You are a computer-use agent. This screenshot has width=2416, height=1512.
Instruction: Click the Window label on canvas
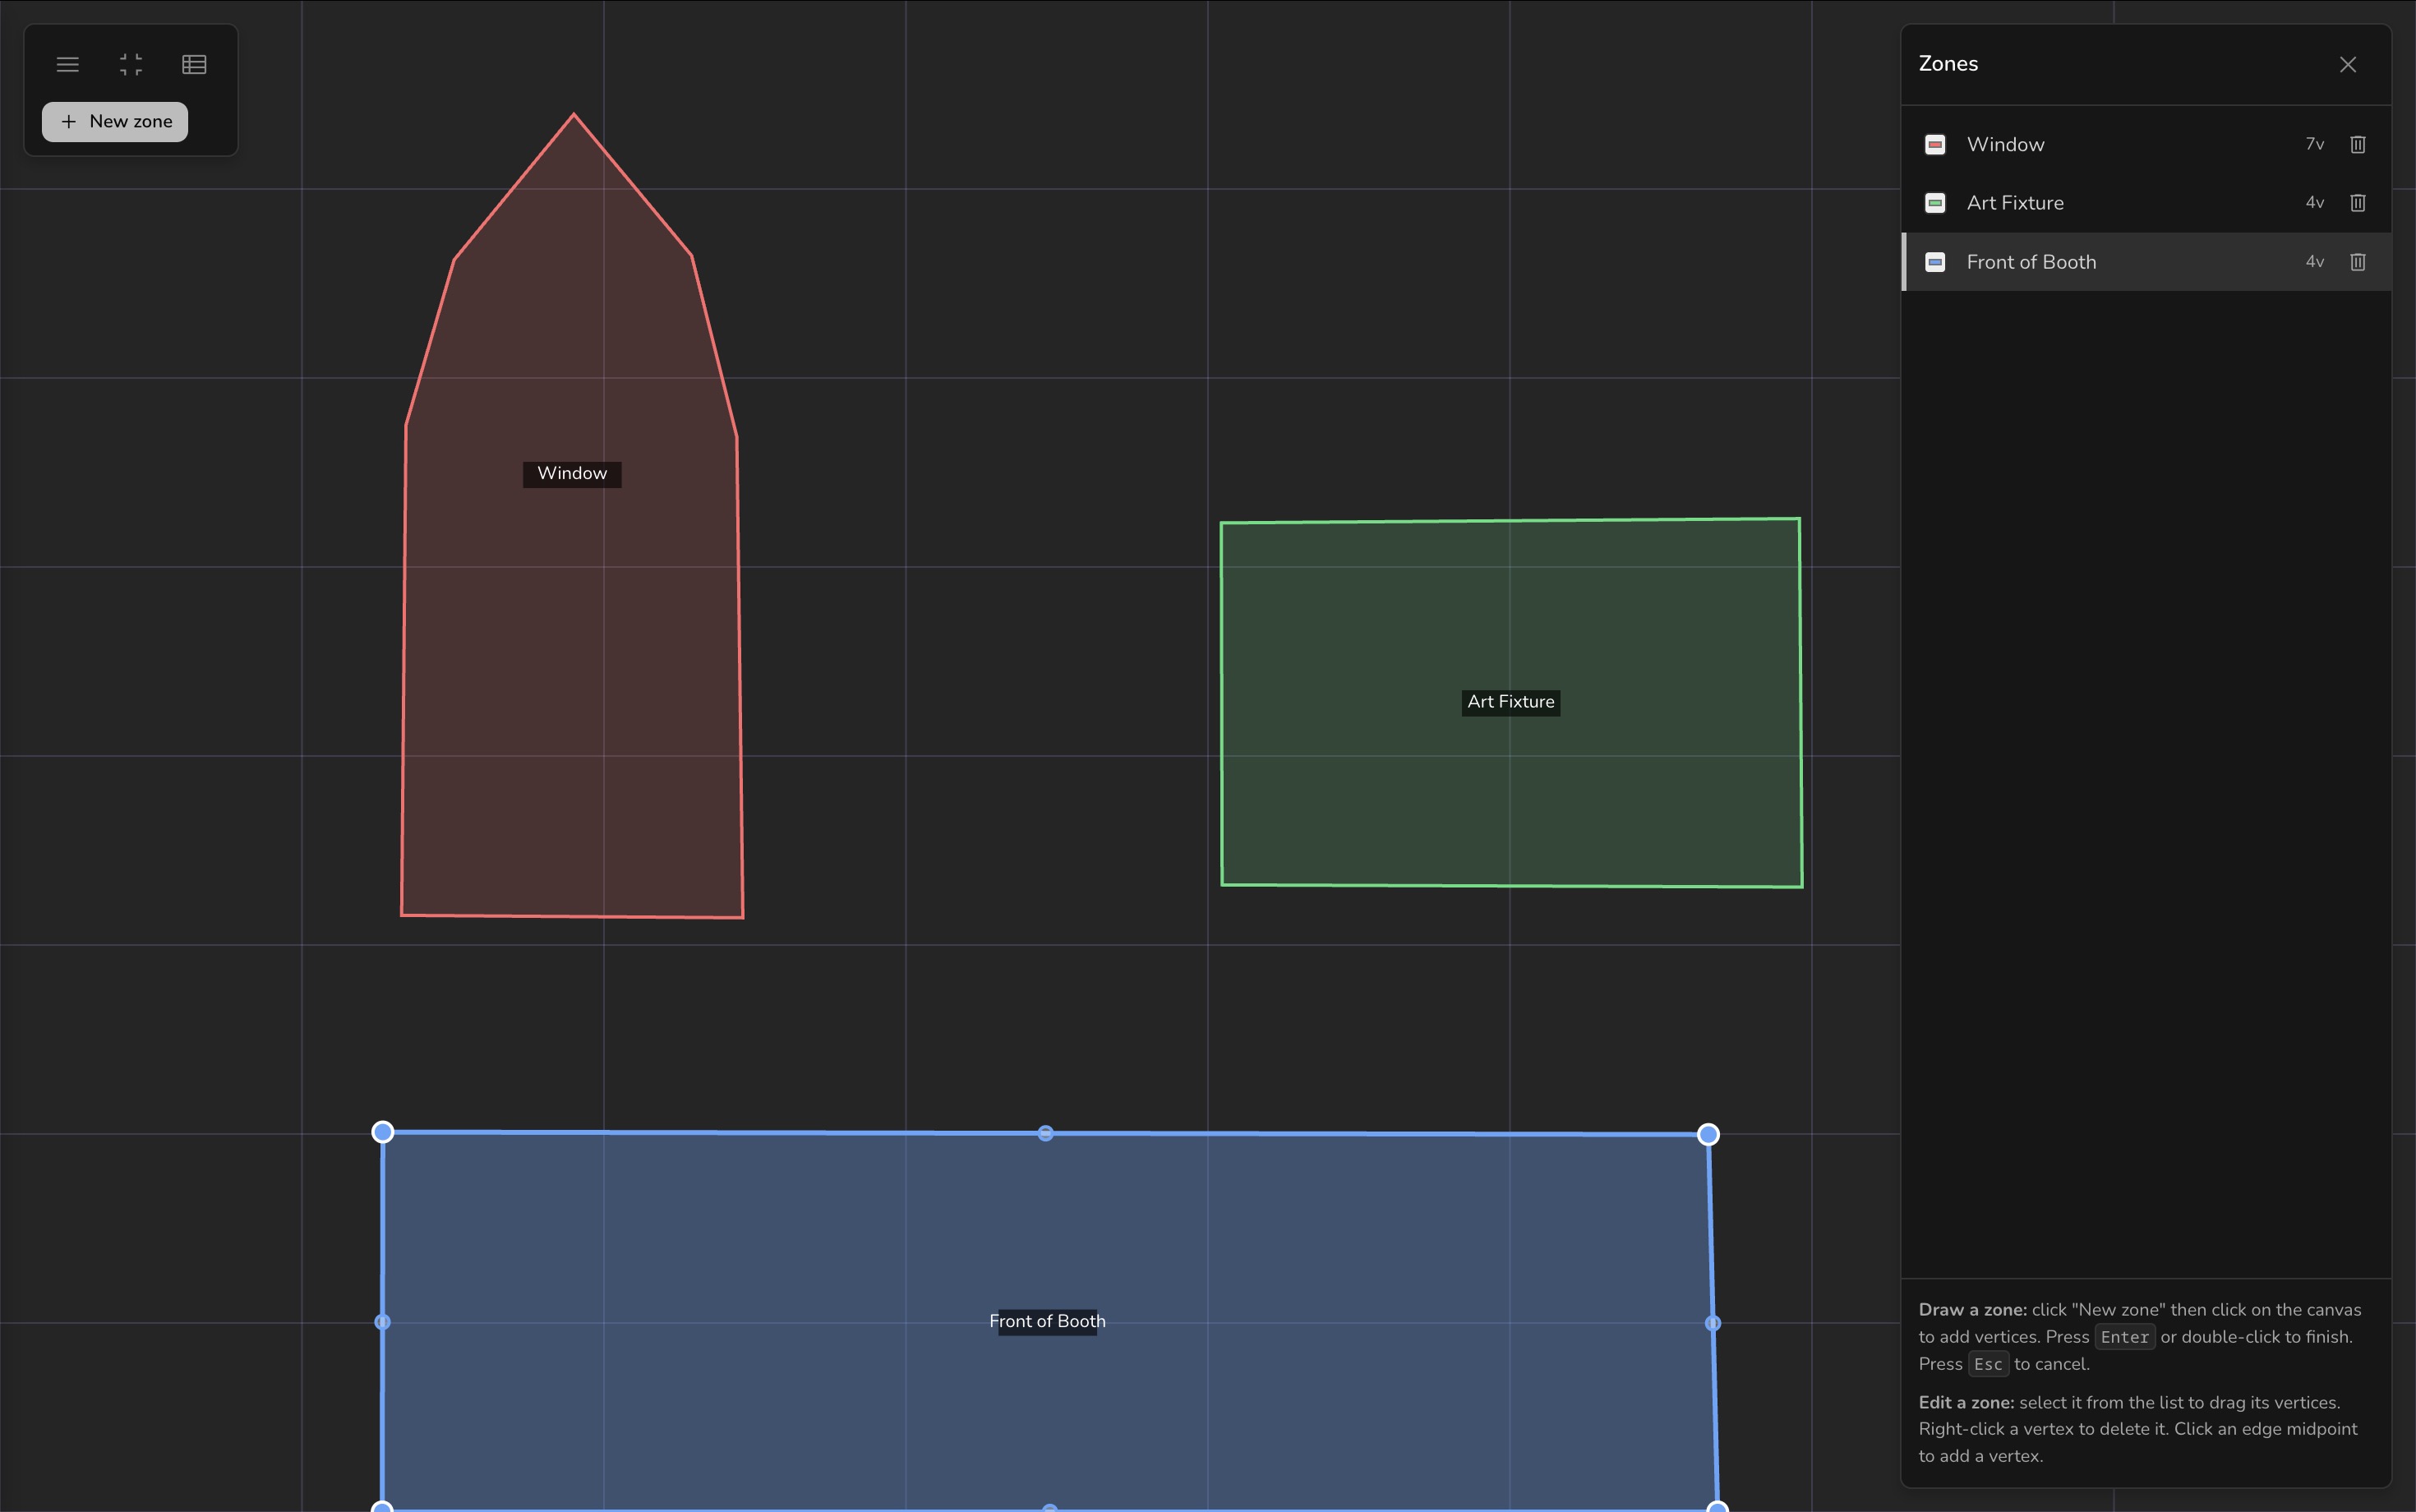click(572, 474)
